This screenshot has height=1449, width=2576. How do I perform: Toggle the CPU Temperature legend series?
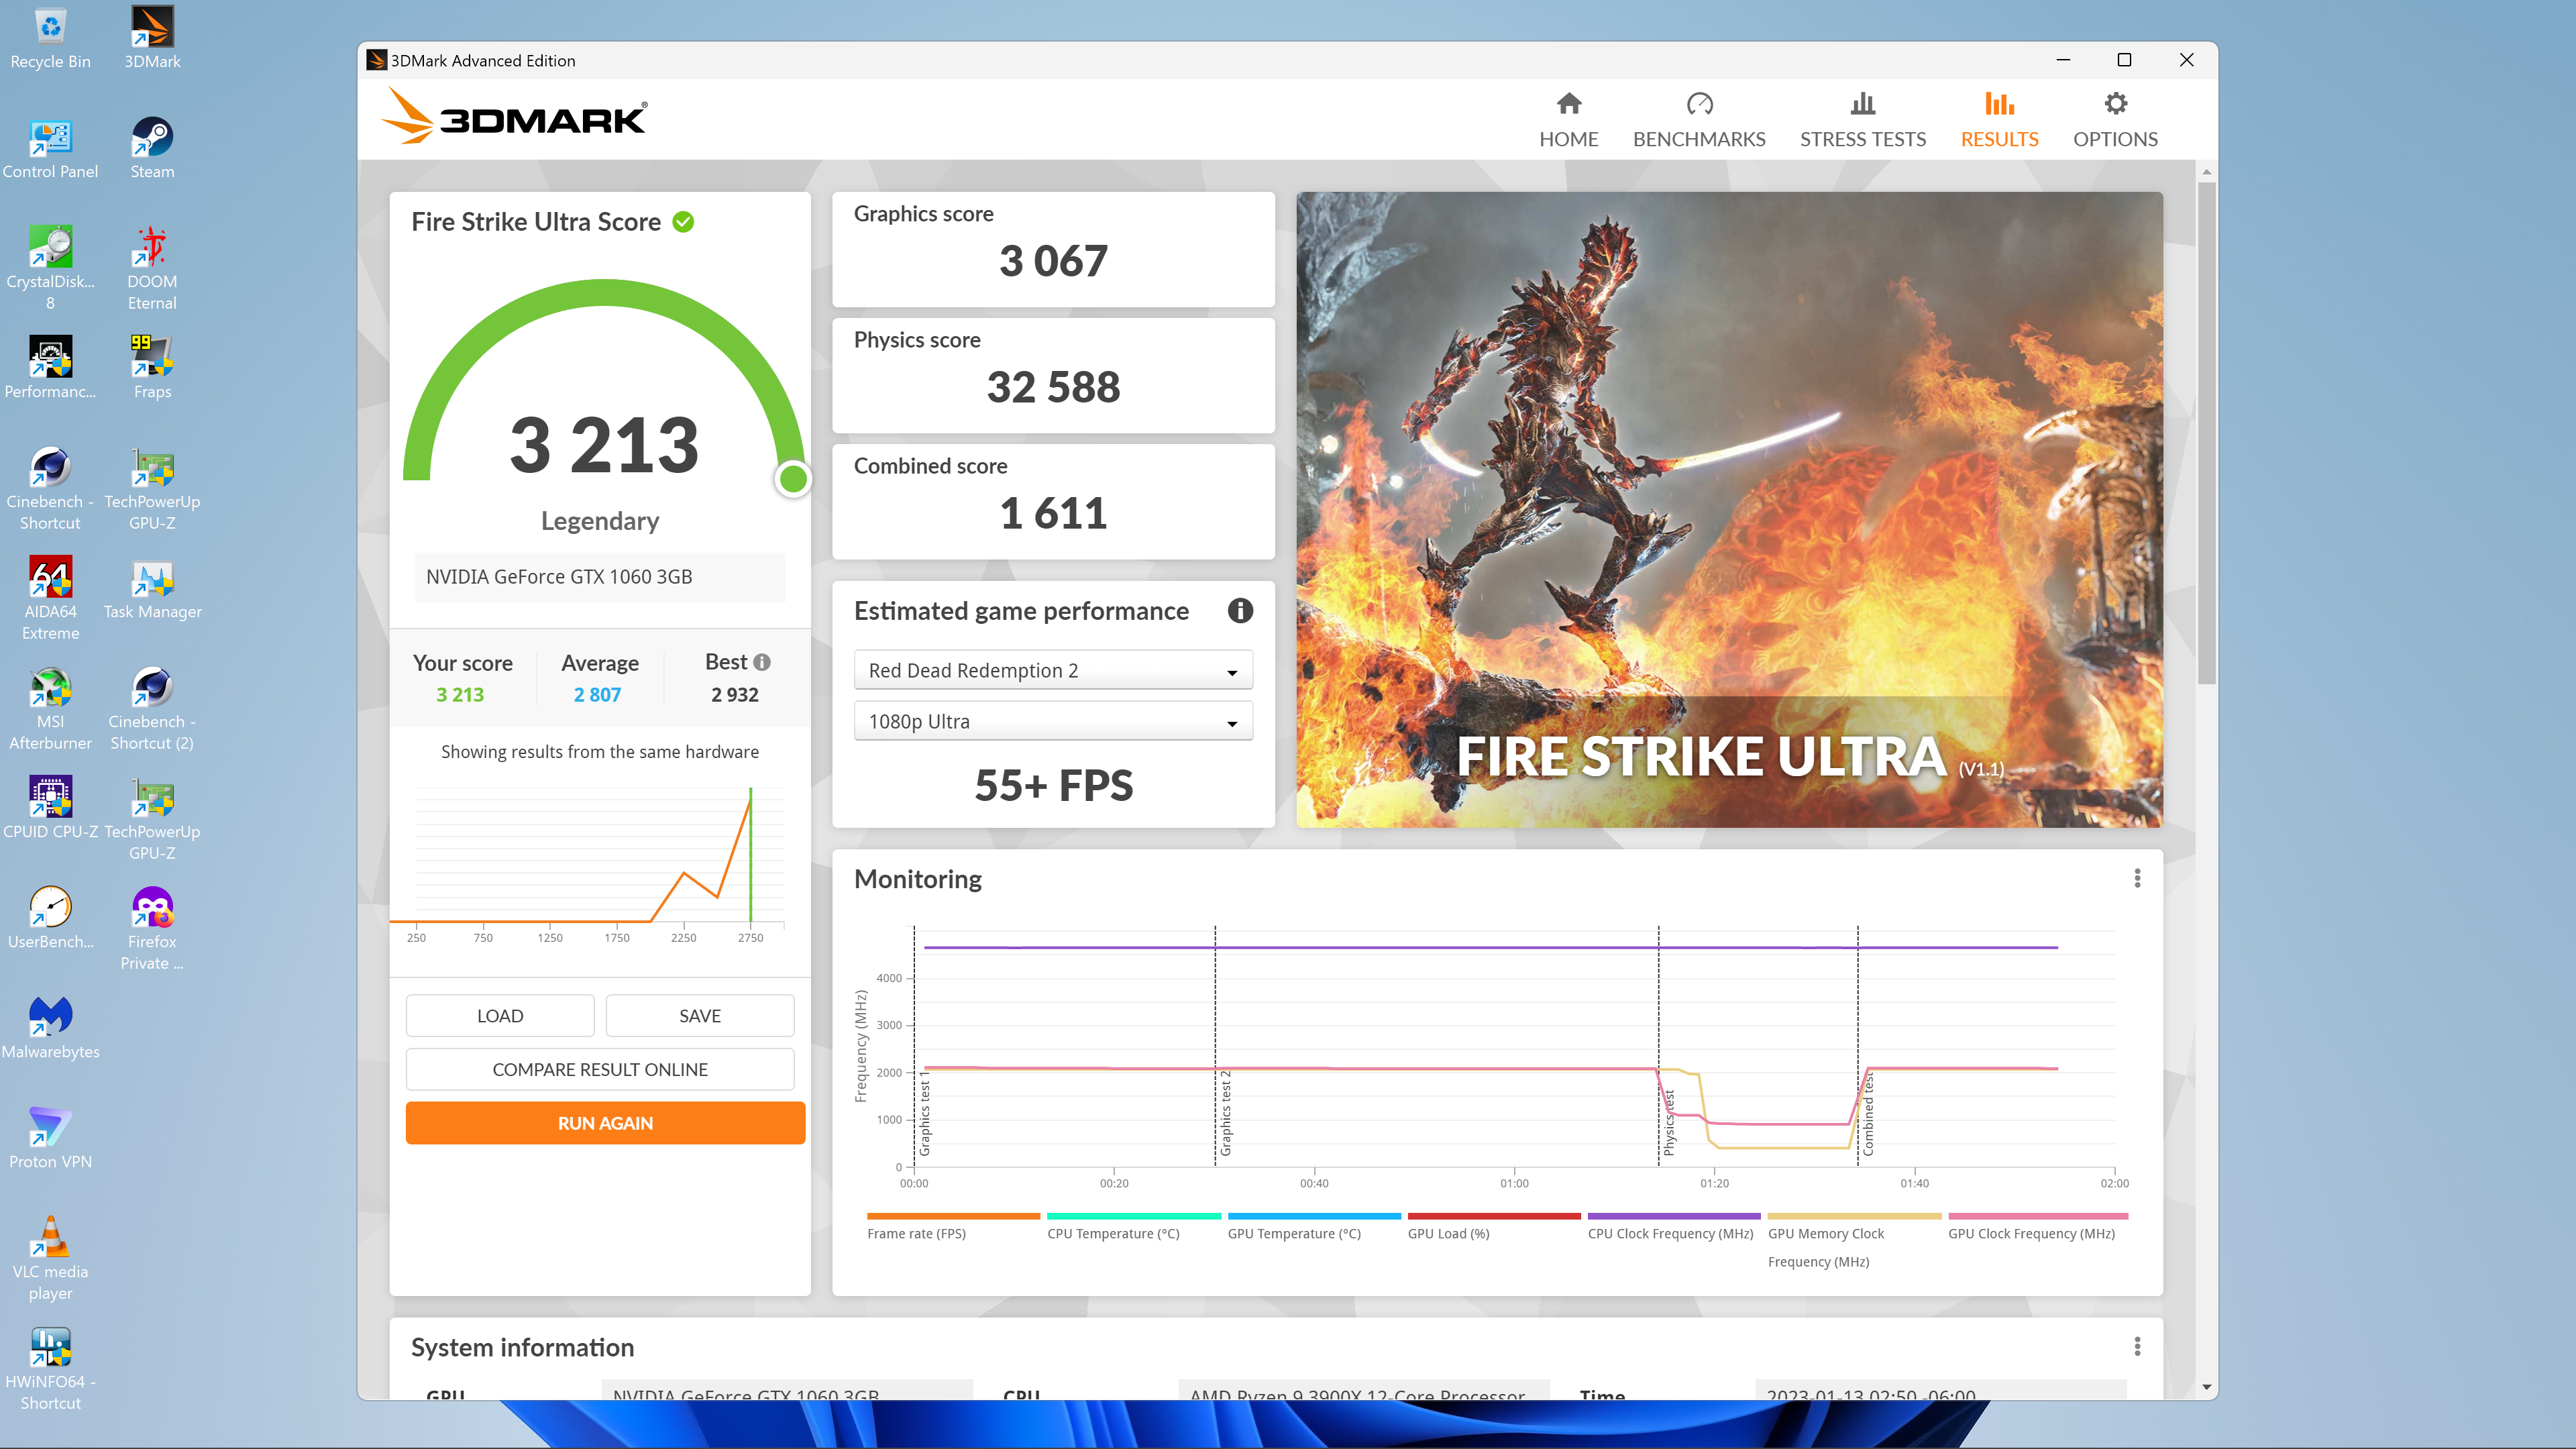click(1133, 1227)
